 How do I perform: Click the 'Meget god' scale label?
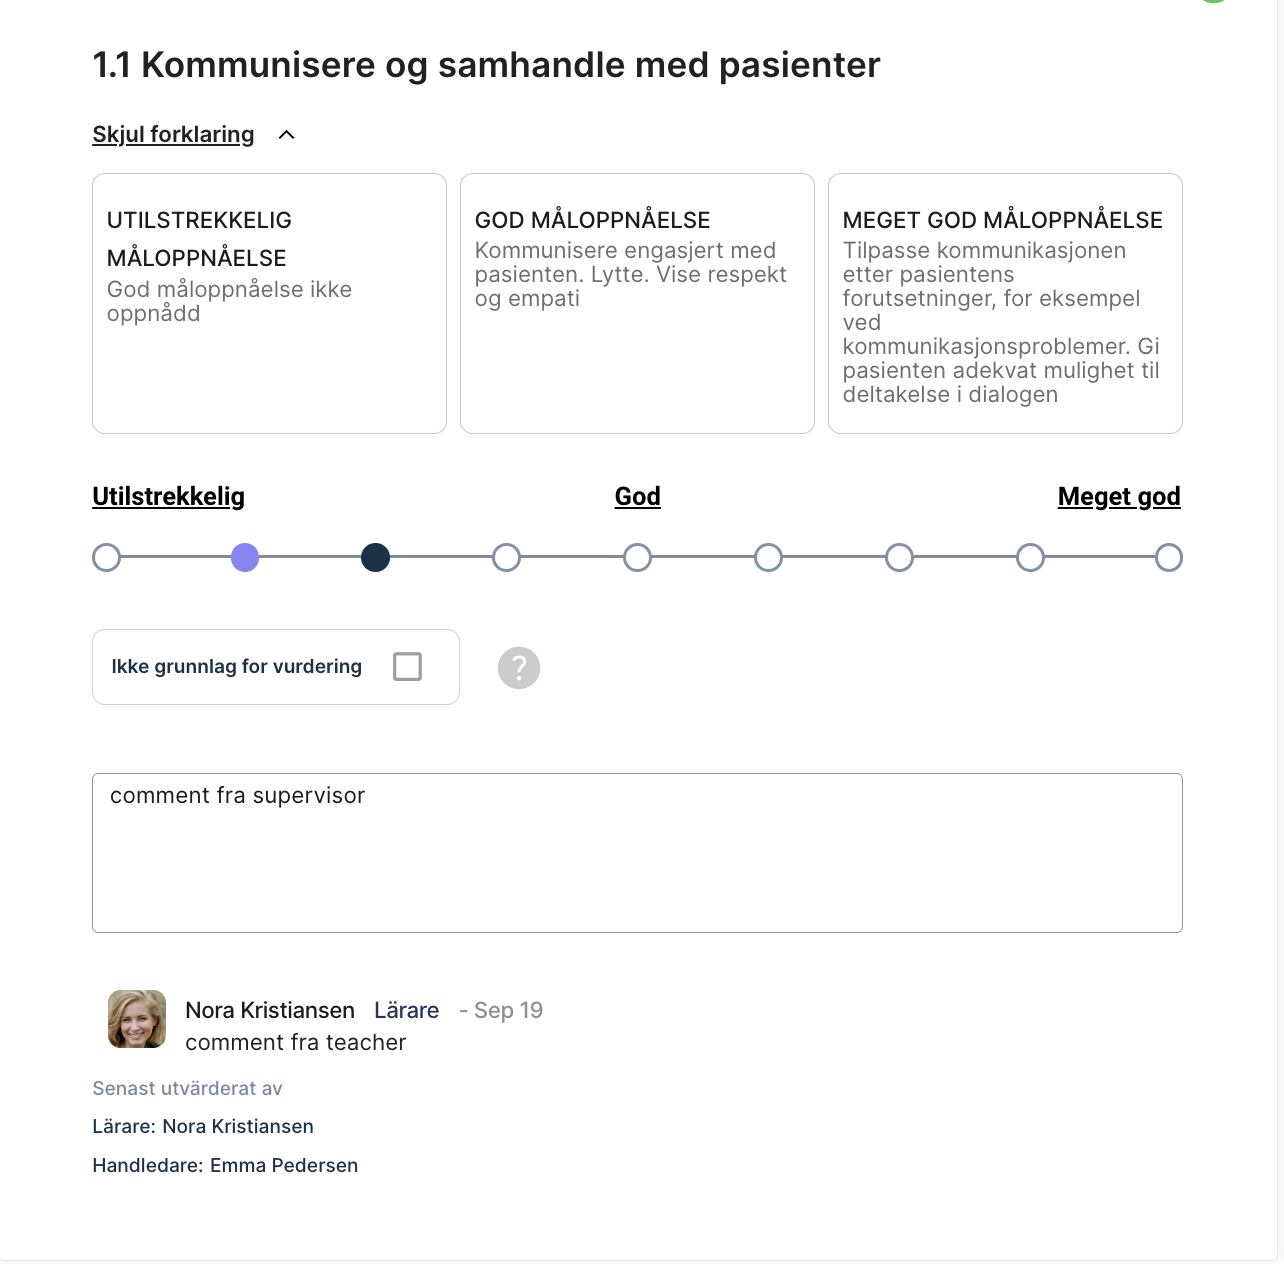click(1119, 497)
